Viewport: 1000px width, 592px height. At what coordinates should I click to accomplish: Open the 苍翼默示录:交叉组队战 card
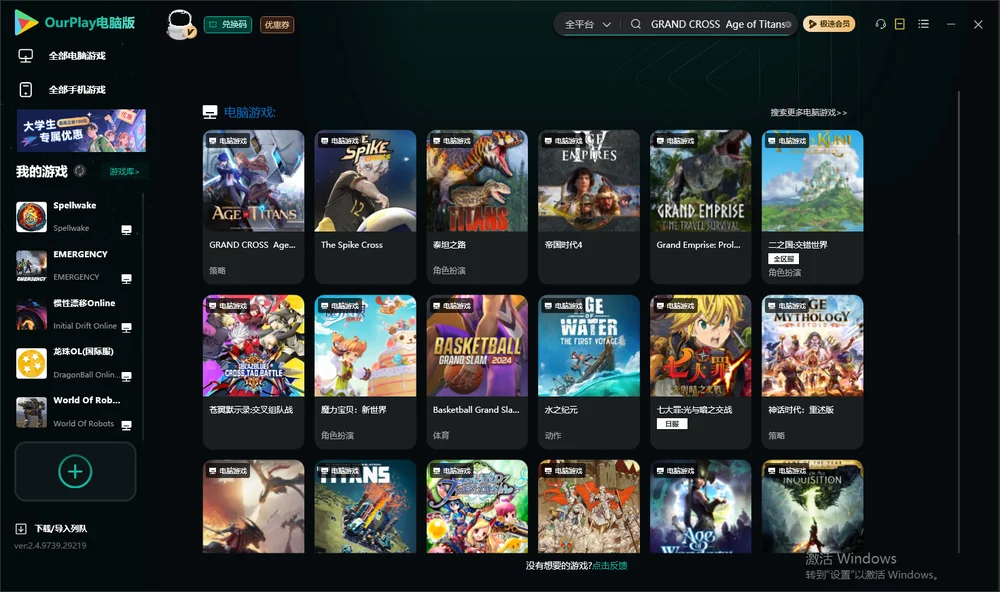[253, 372]
